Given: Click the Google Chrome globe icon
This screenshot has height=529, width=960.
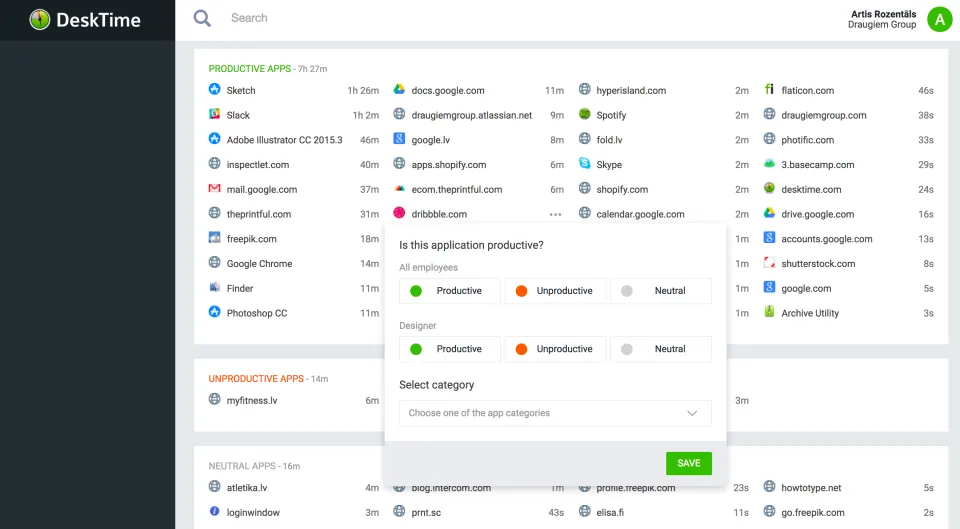Looking at the screenshot, I should click(214, 263).
